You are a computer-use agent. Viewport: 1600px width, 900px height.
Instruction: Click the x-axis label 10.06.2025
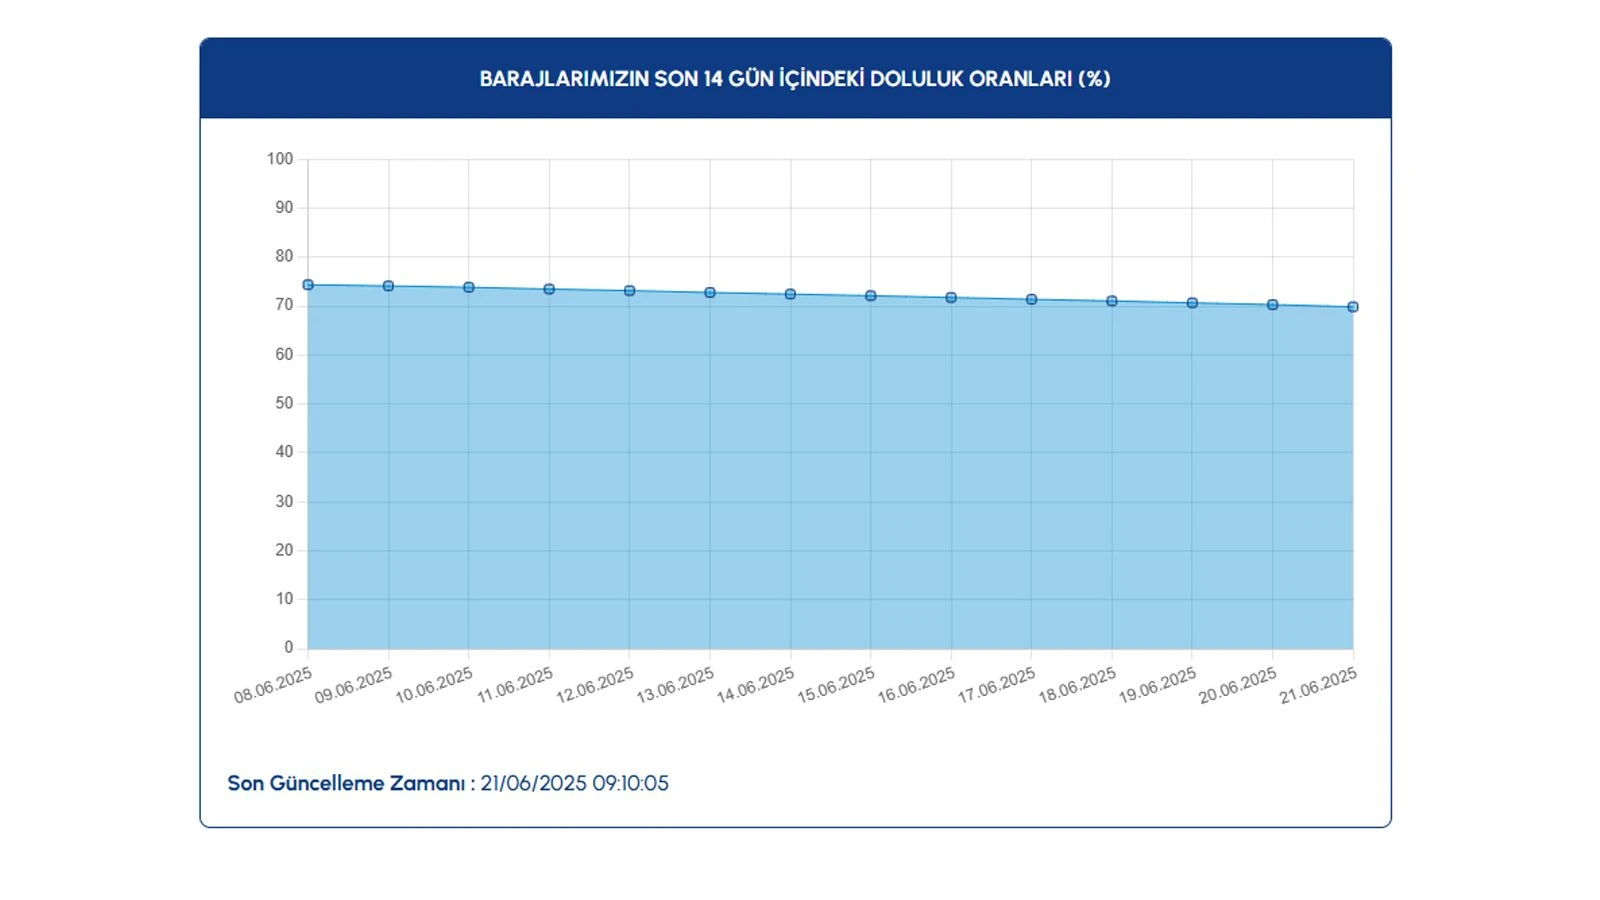[434, 686]
